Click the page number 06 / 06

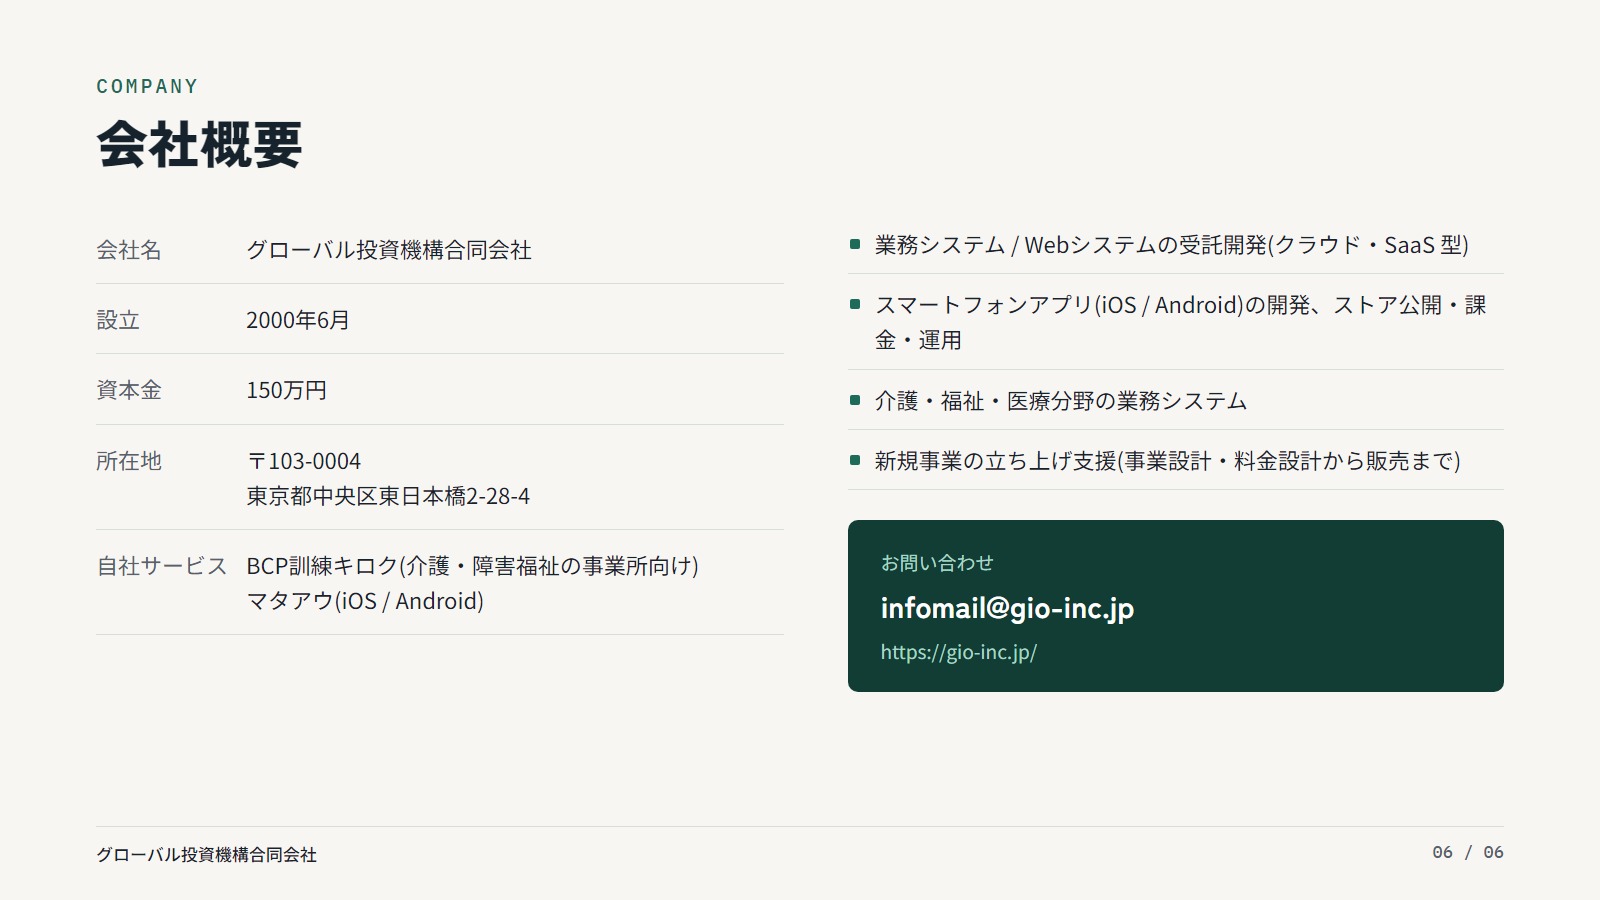(x=1468, y=852)
